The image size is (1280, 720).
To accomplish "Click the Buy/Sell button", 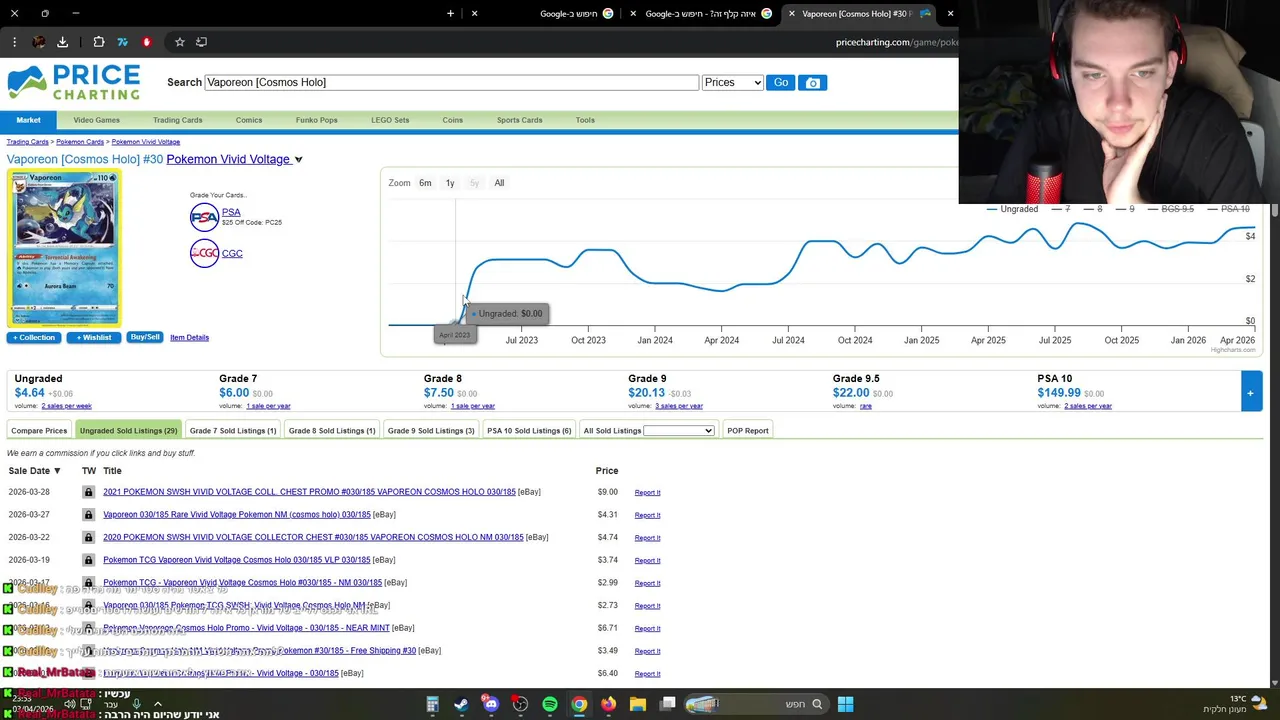I will pyautogui.click(x=145, y=338).
